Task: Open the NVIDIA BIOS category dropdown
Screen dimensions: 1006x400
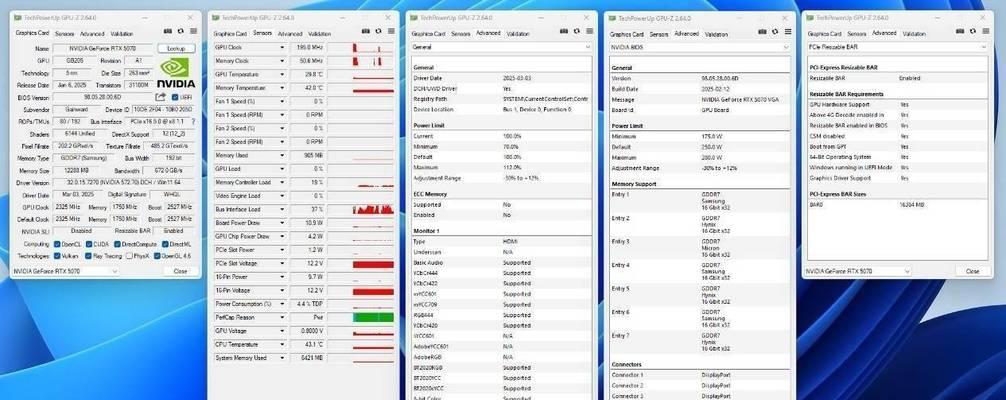Action: click(699, 48)
